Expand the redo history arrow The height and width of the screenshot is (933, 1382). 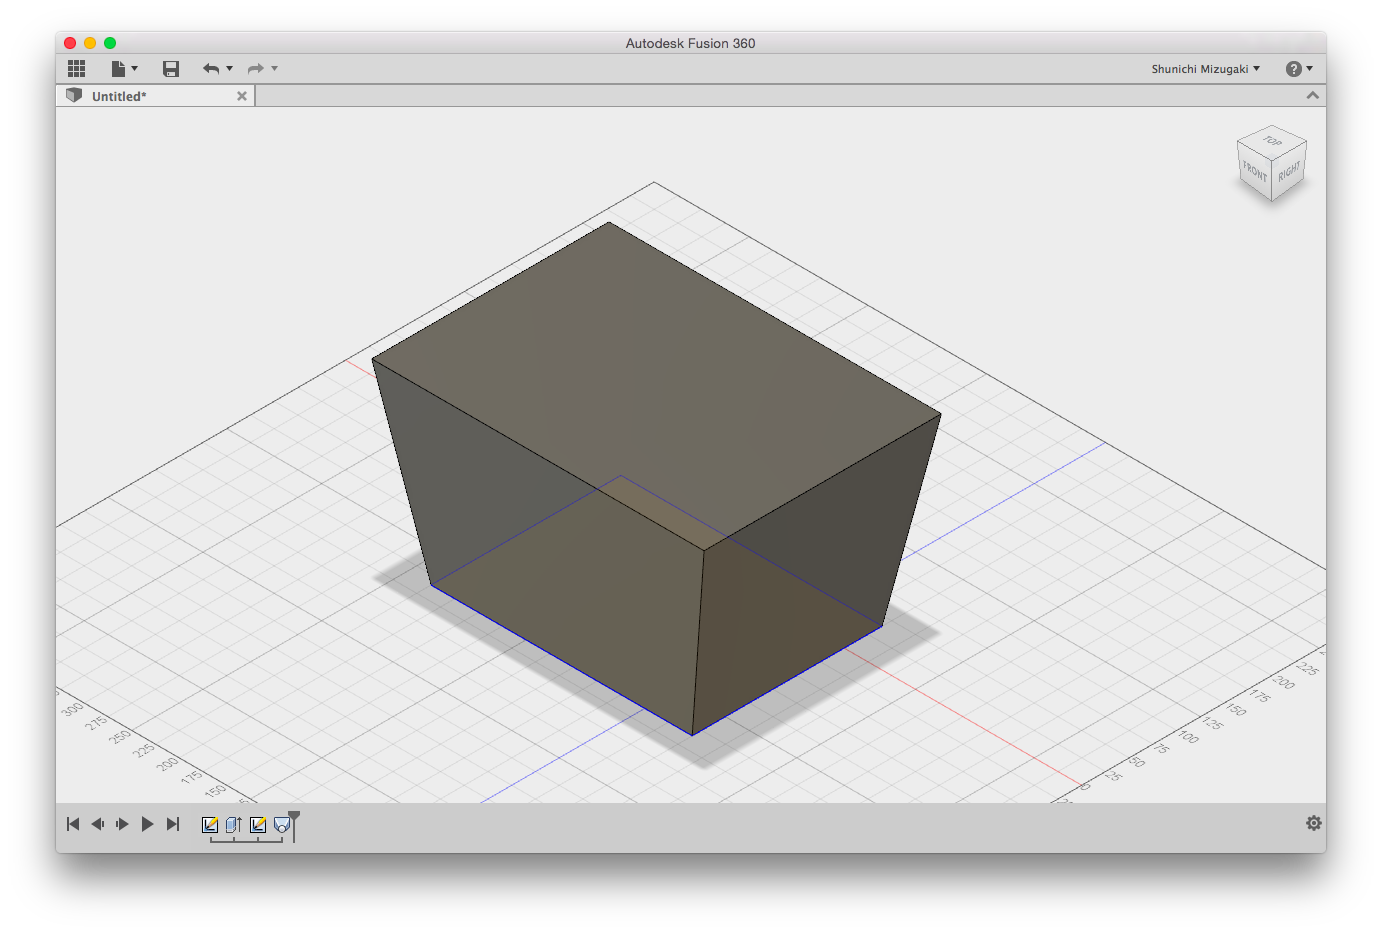(275, 68)
